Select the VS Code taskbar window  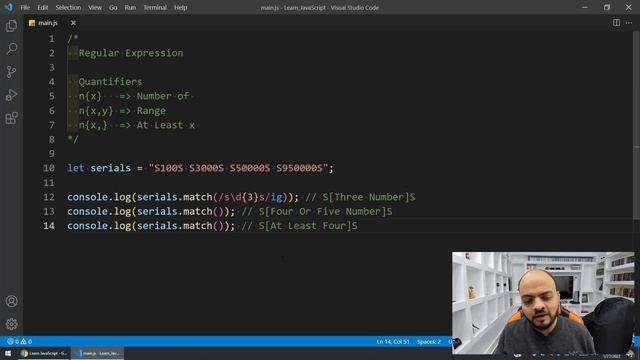(x=98, y=353)
